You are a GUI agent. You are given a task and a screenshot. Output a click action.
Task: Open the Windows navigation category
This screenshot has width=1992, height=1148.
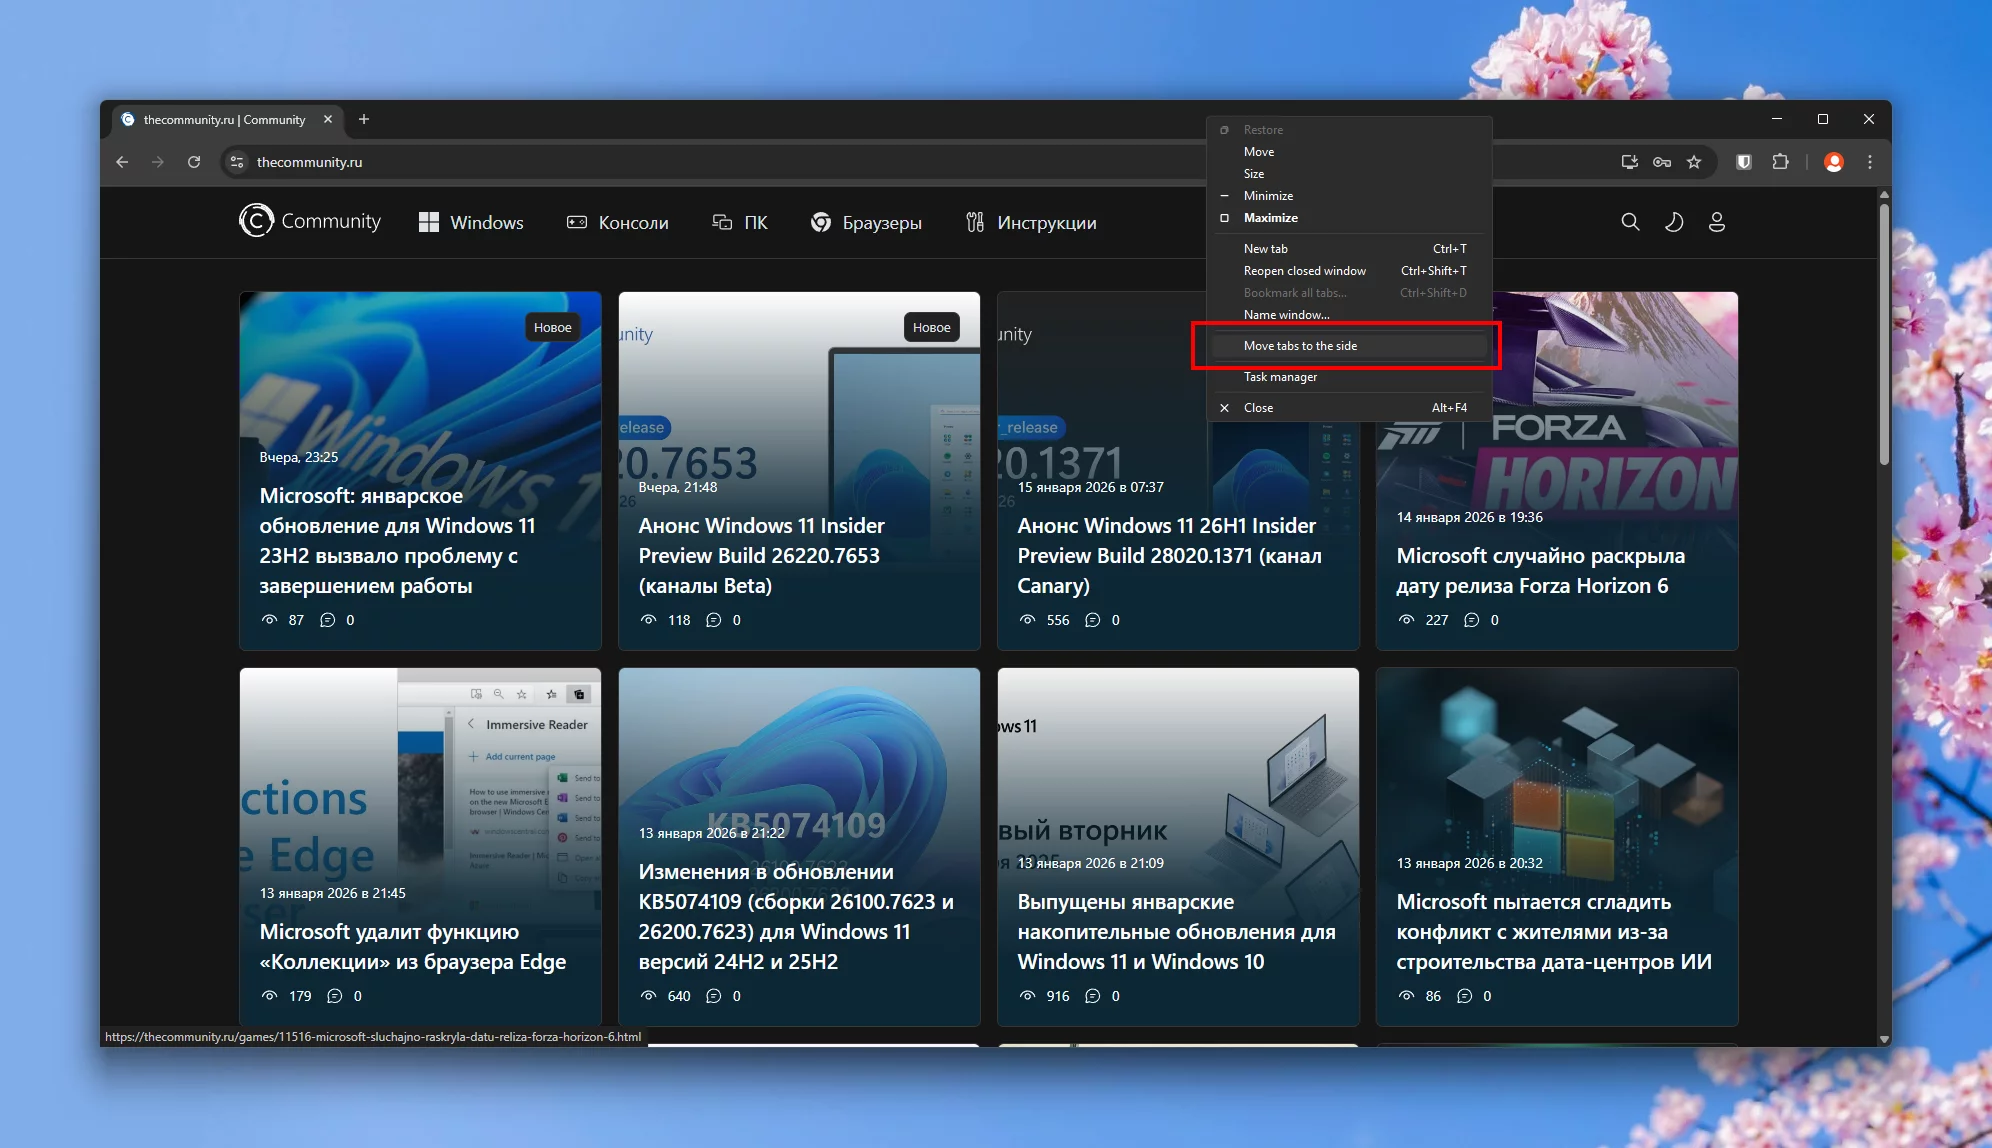[x=471, y=222]
